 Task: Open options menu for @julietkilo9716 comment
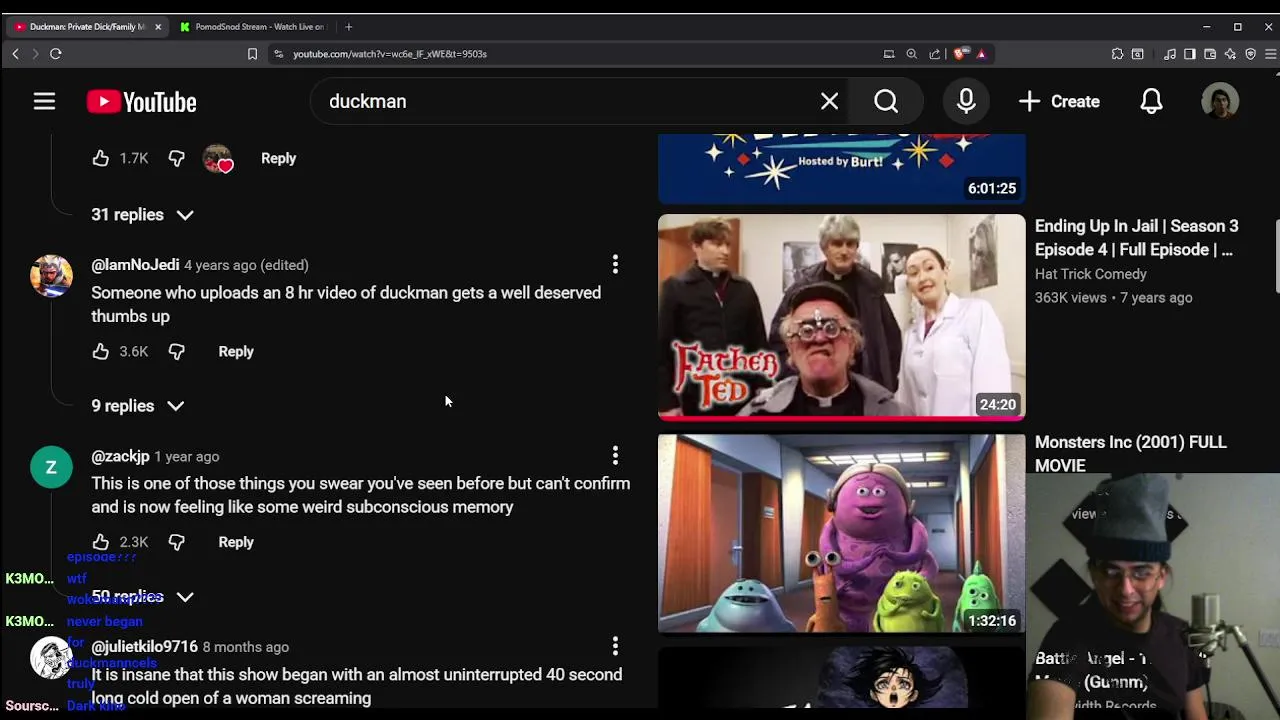click(615, 646)
